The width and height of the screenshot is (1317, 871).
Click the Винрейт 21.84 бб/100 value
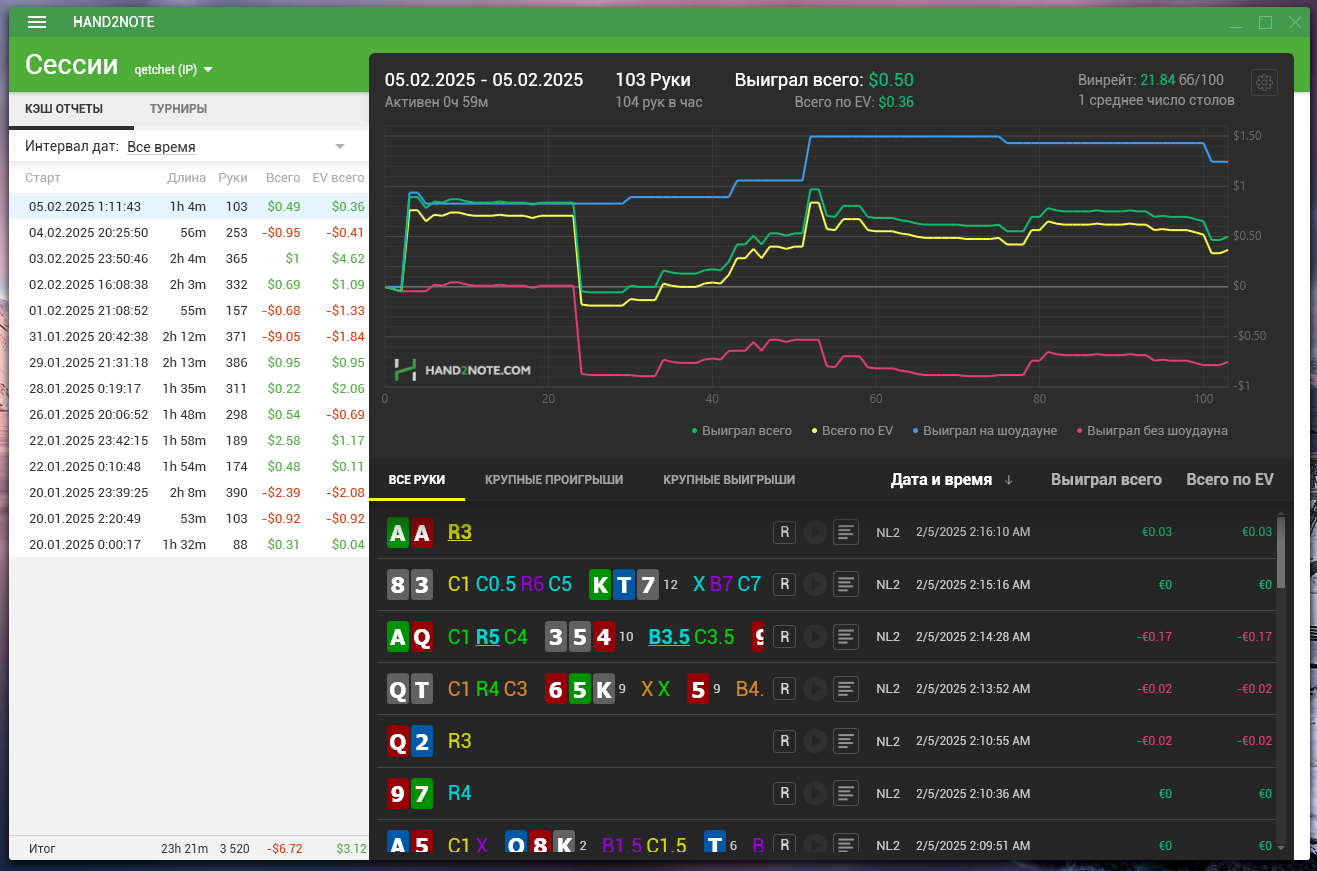(x=1151, y=80)
